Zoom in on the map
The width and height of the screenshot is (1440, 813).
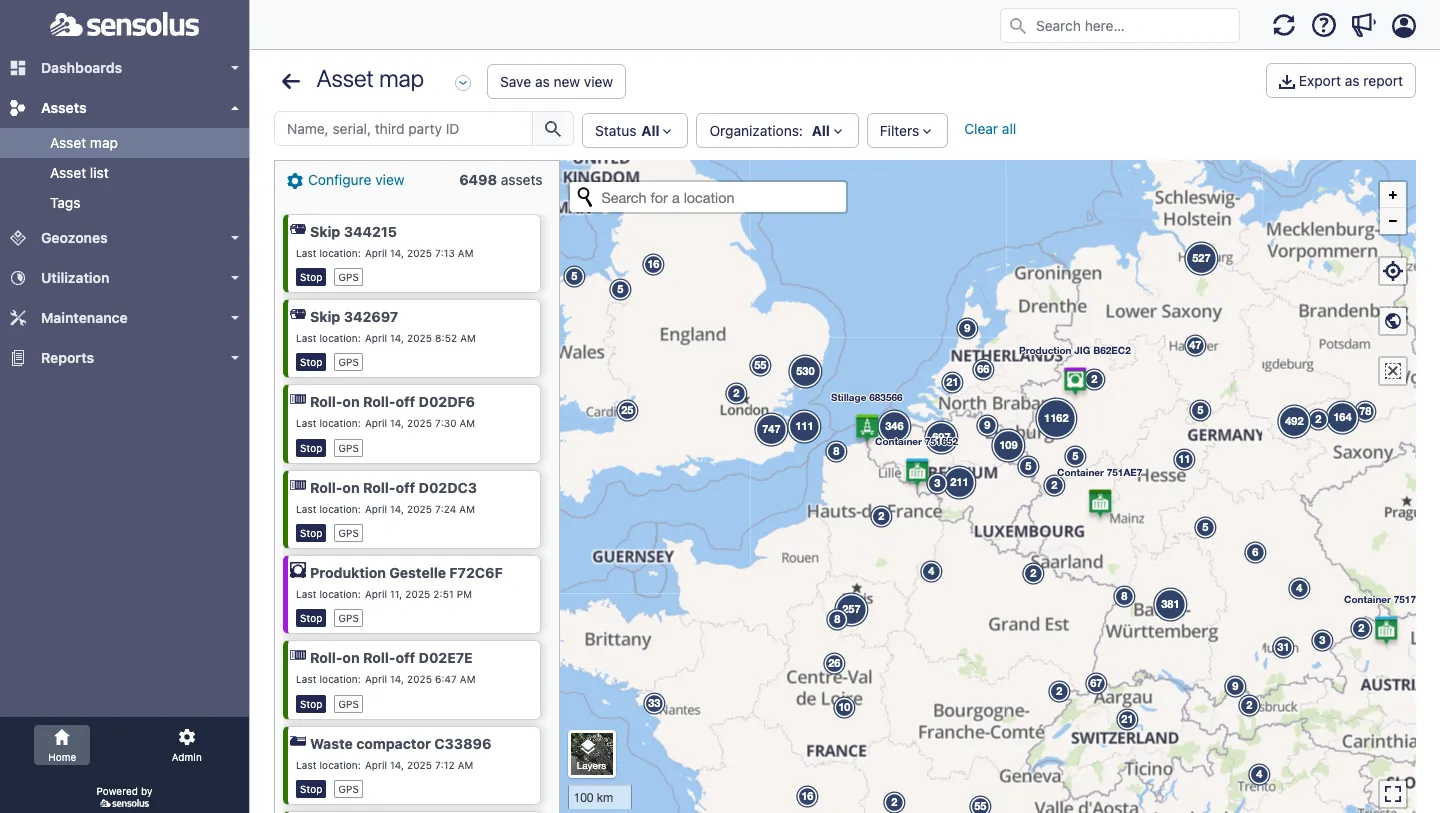click(x=1393, y=195)
